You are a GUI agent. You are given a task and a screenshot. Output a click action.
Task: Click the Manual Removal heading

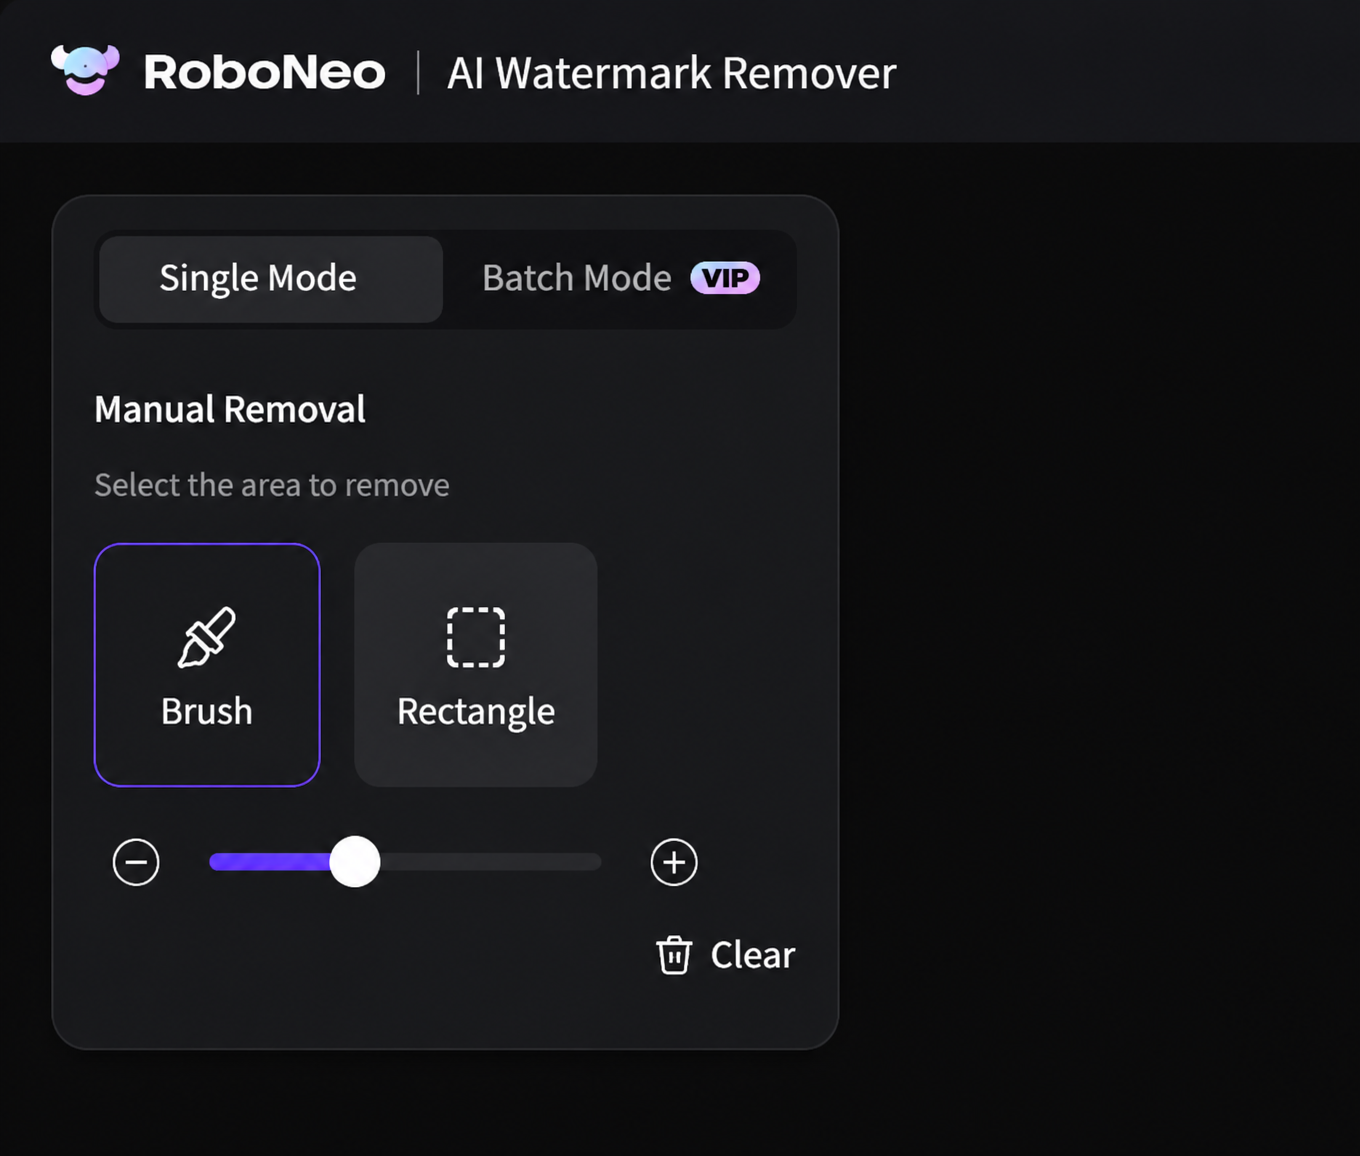tap(230, 409)
